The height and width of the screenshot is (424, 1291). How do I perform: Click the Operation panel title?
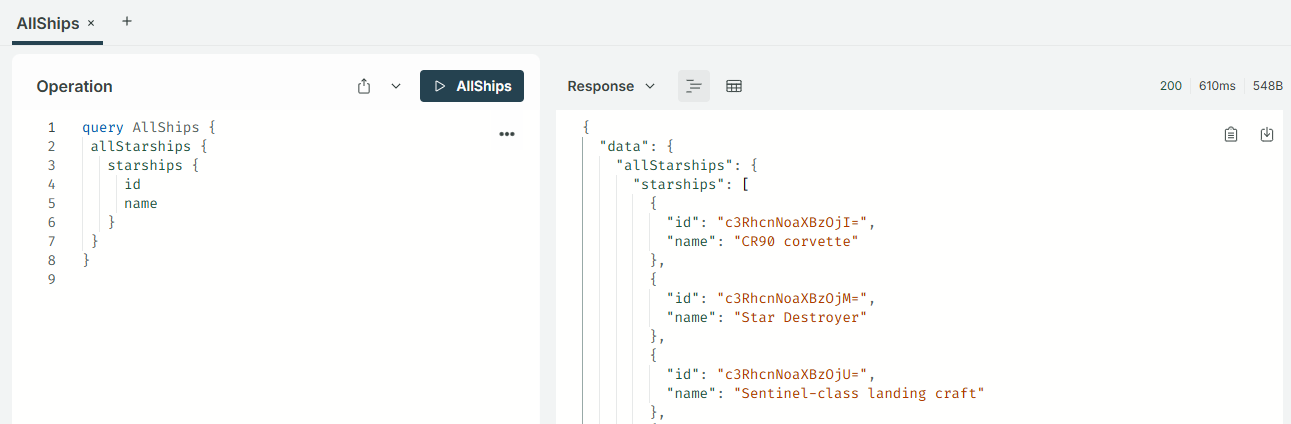[x=74, y=86]
